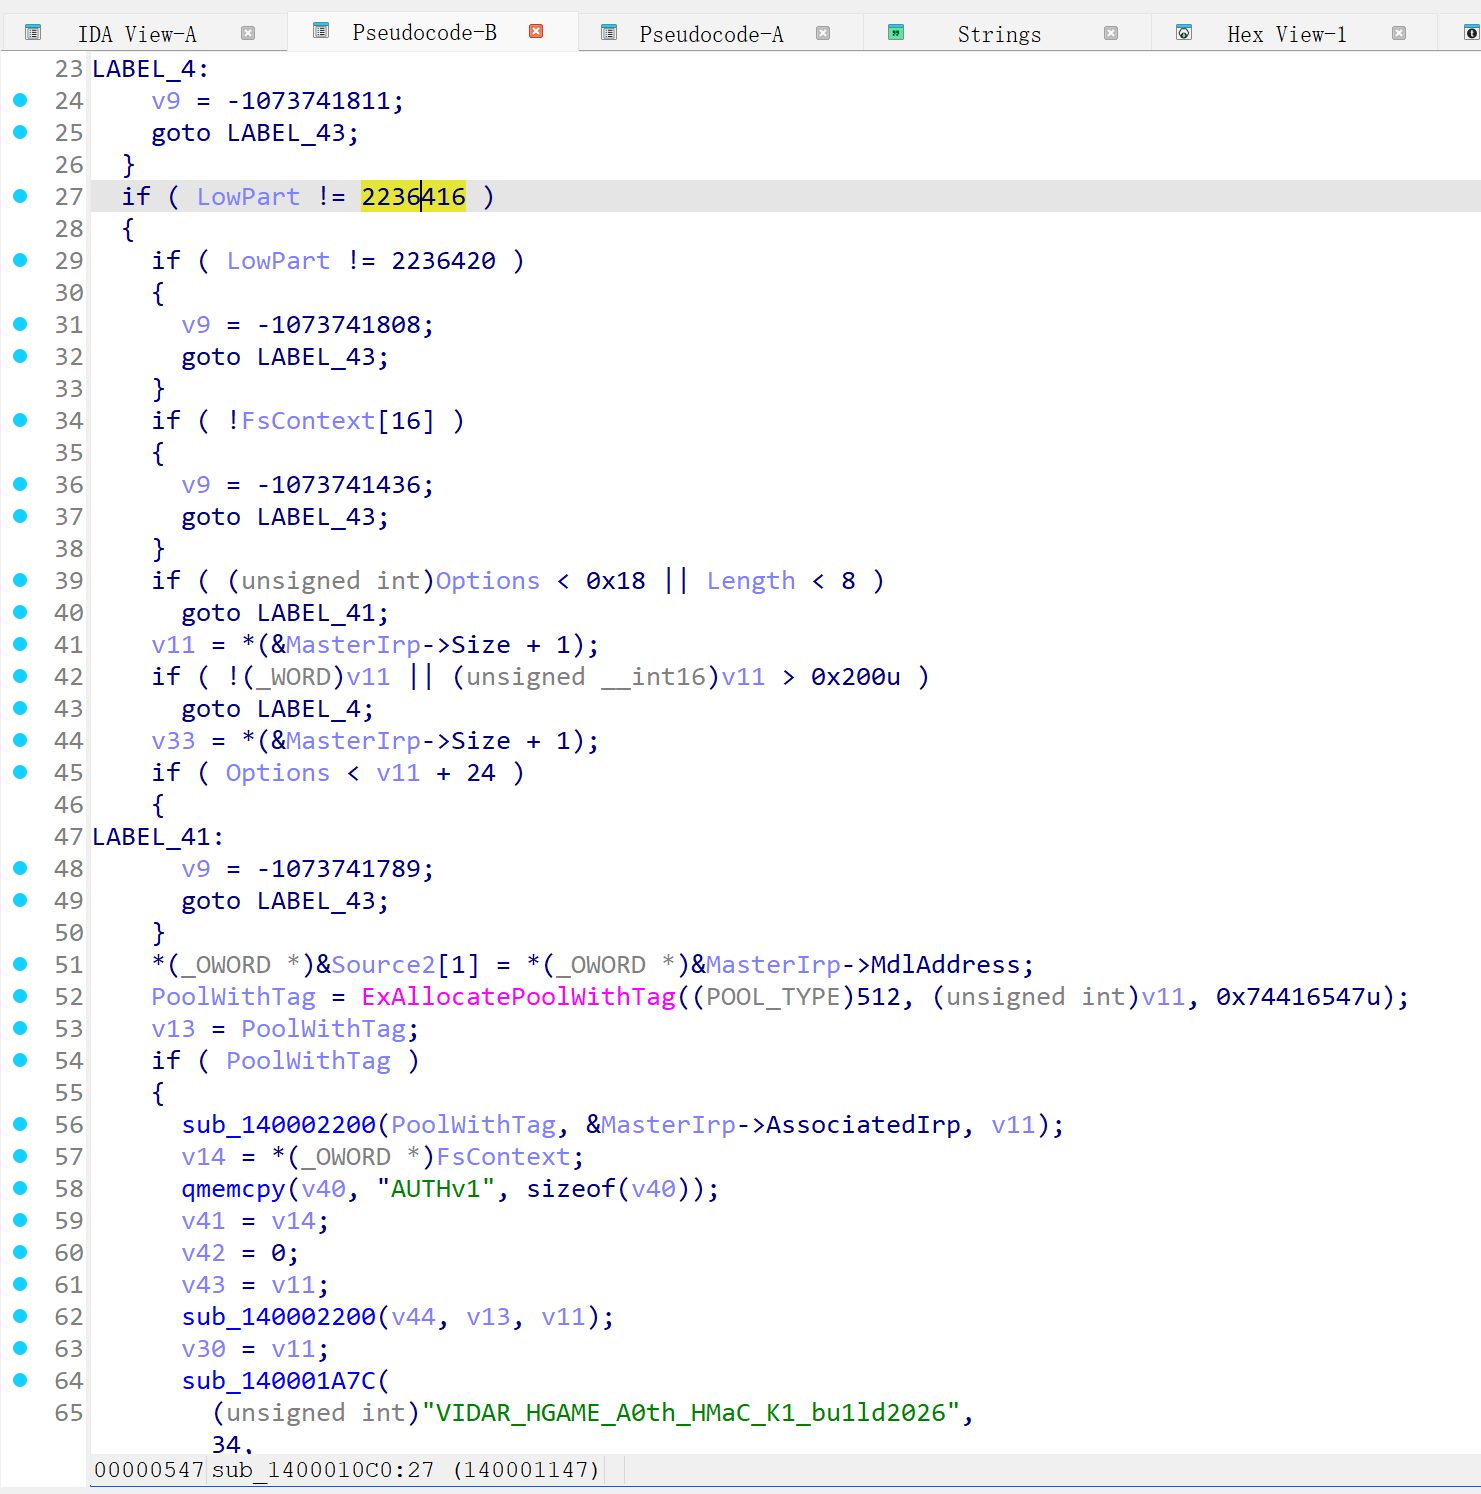Image resolution: width=1481 pixels, height=1494 pixels.
Task: Click ExAllocatePoolWithTag function call
Action: click(518, 997)
